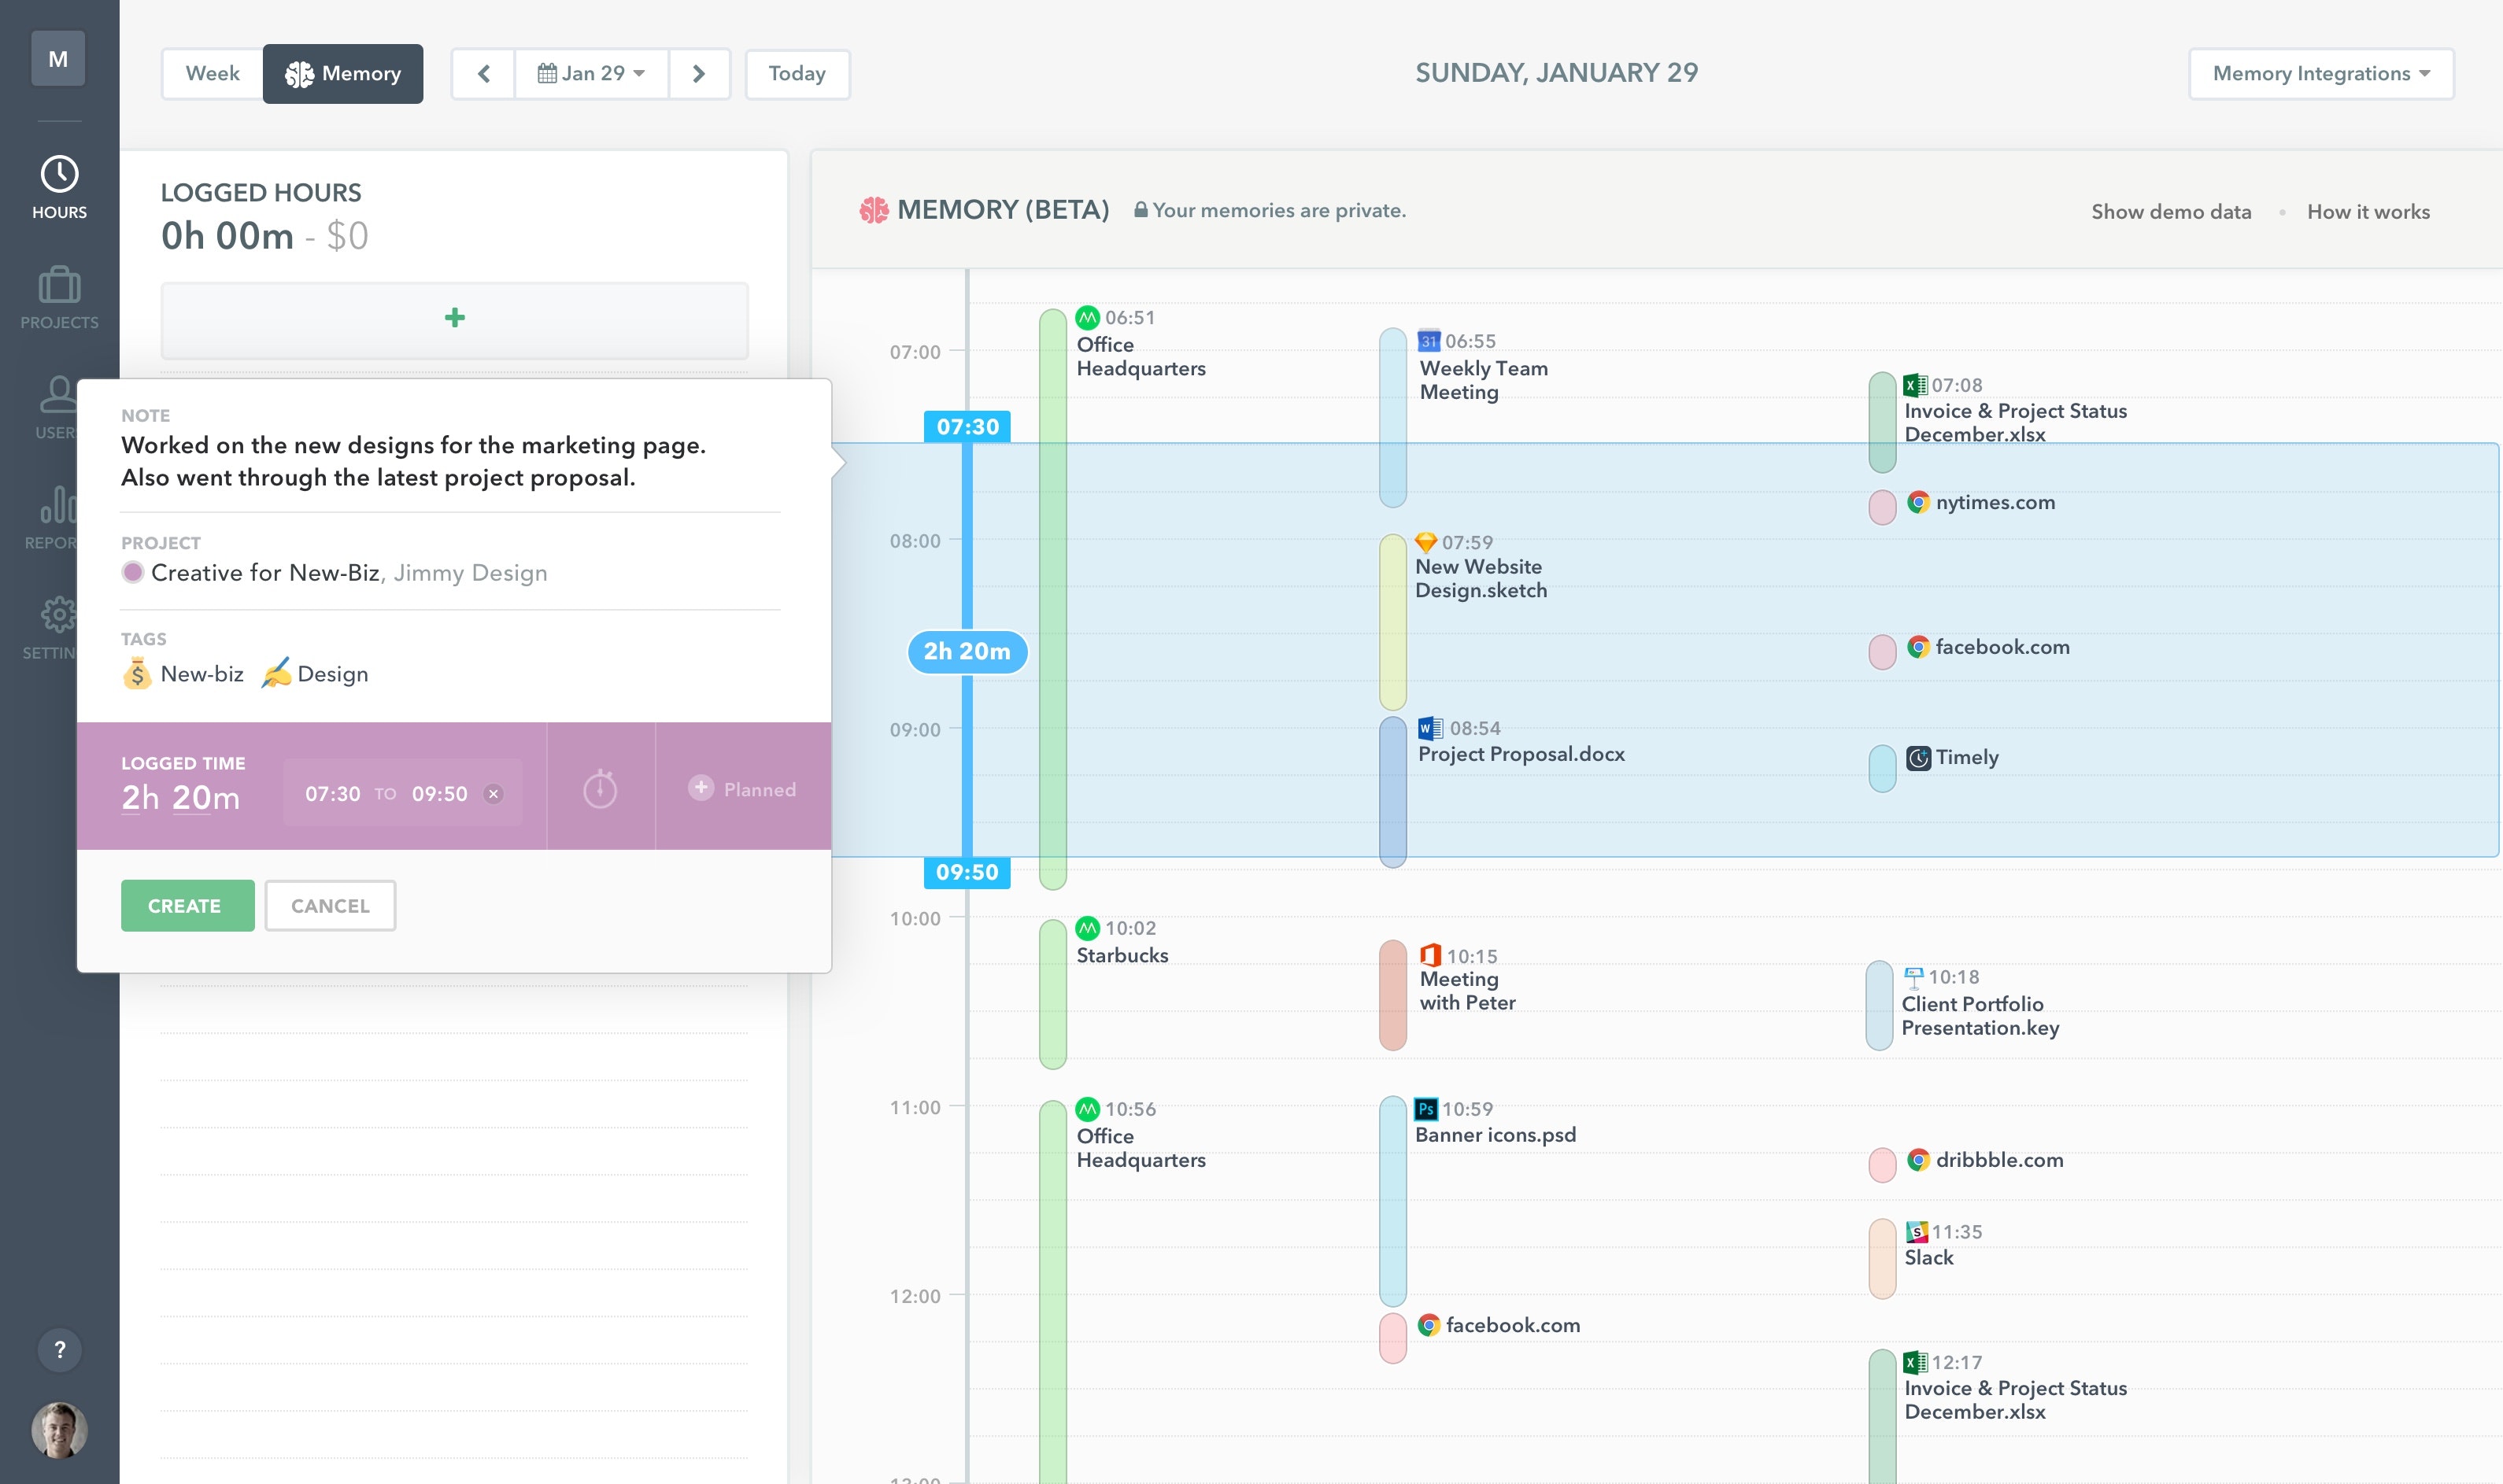Select the Weekly Team Meeting calendar entry

[x=1483, y=380]
